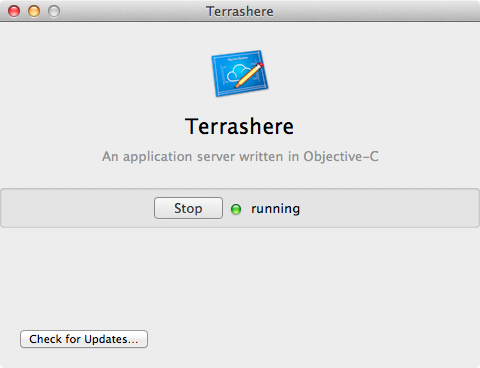Click the large Terrashere heading text
Image resolution: width=480 pixels, height=368 pixels.
(x=240, y=126)
